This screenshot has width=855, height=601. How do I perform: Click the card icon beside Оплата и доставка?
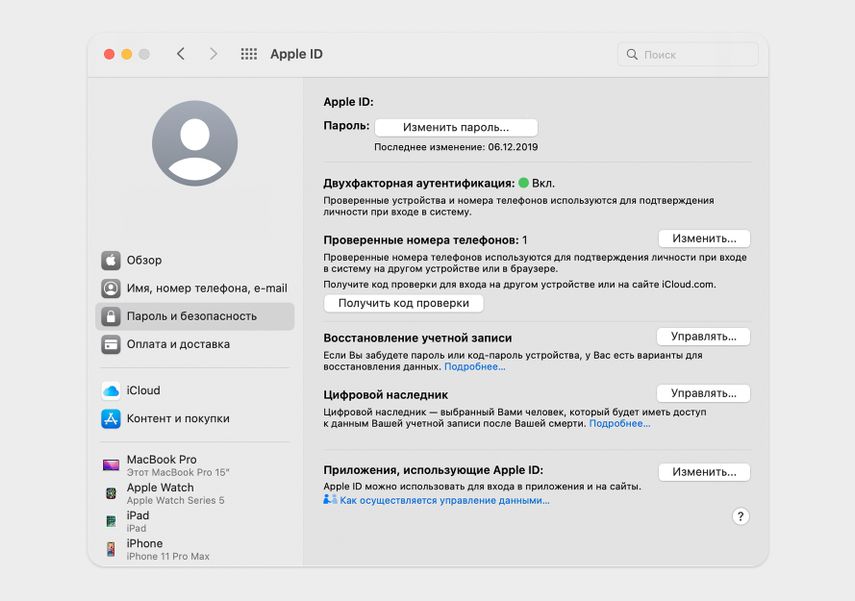point(111,344)
